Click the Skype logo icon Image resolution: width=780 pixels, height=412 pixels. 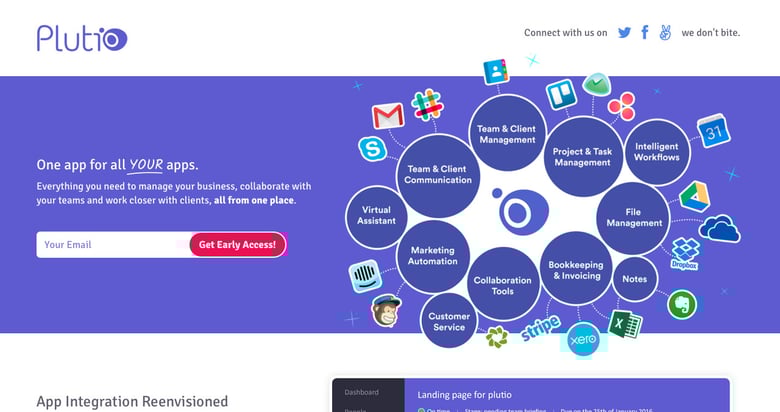[x=372, y=150]
